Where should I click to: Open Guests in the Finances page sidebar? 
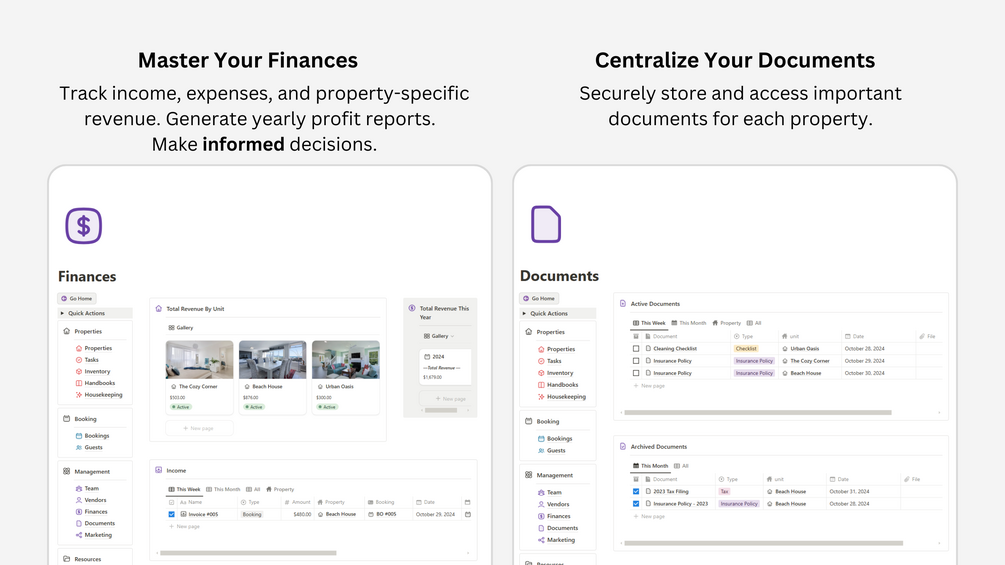pyautogui.click(x=89, y=447)
